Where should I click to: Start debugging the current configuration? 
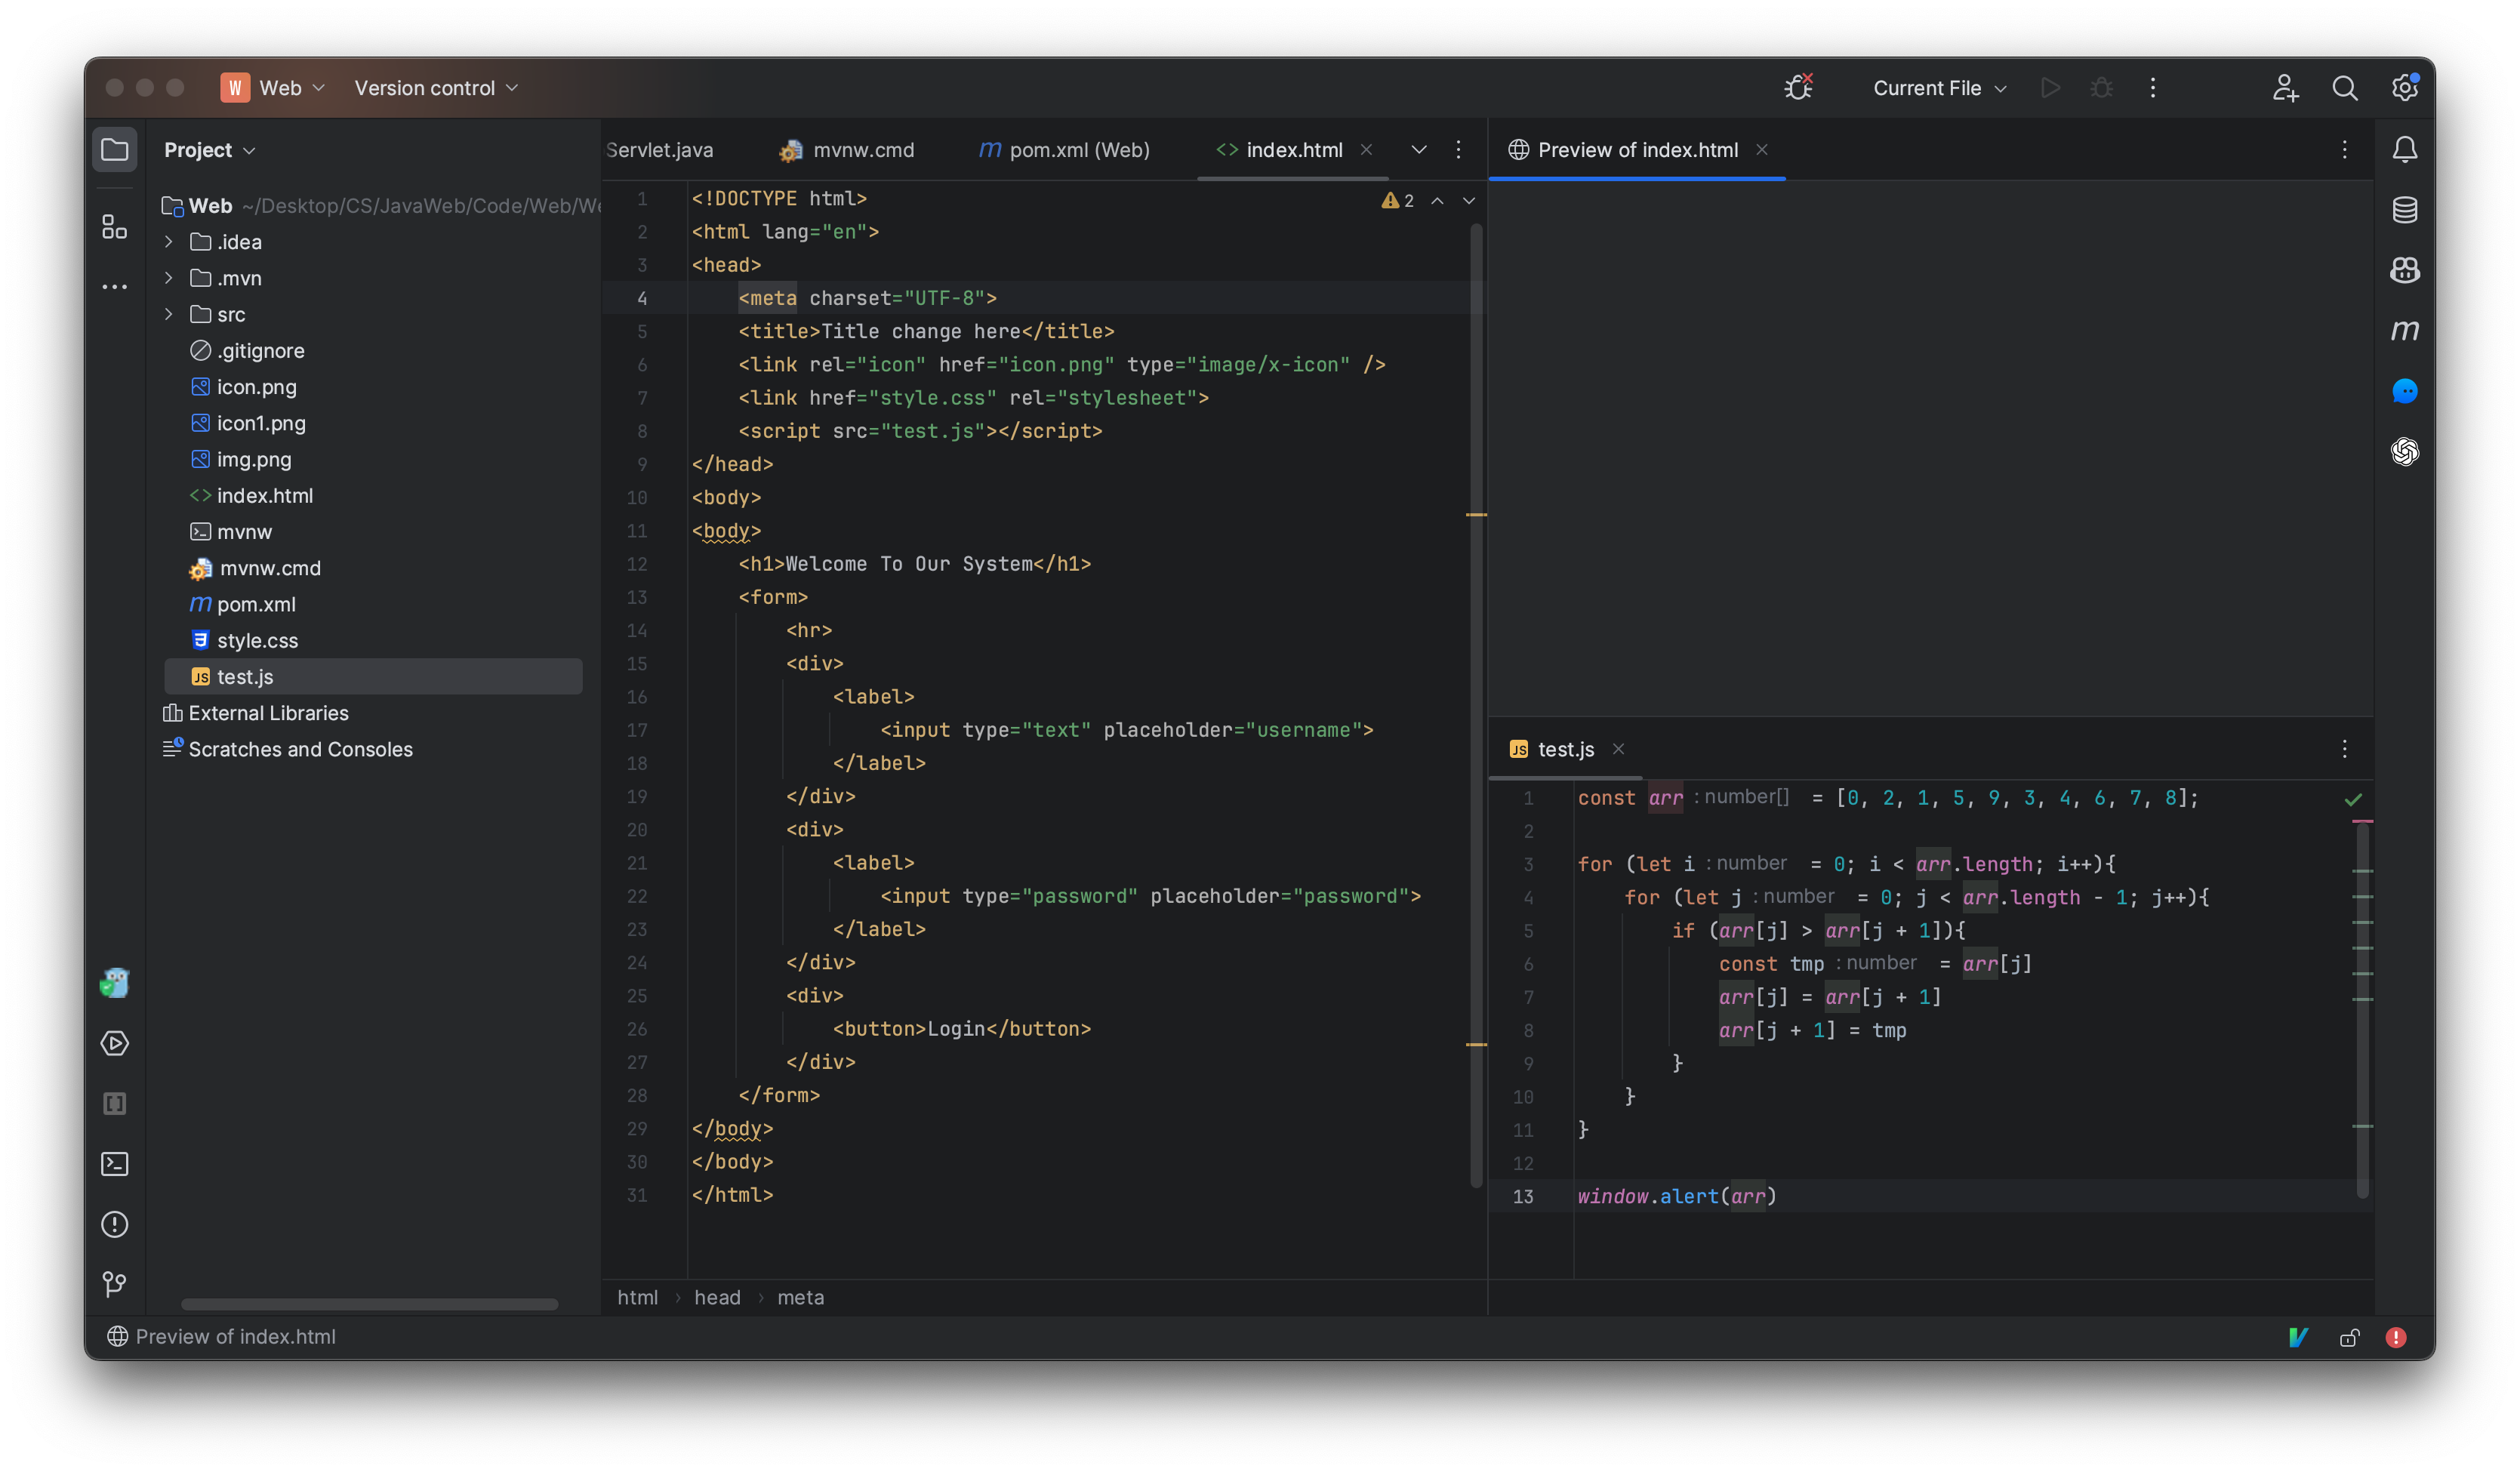point(2101,88)
